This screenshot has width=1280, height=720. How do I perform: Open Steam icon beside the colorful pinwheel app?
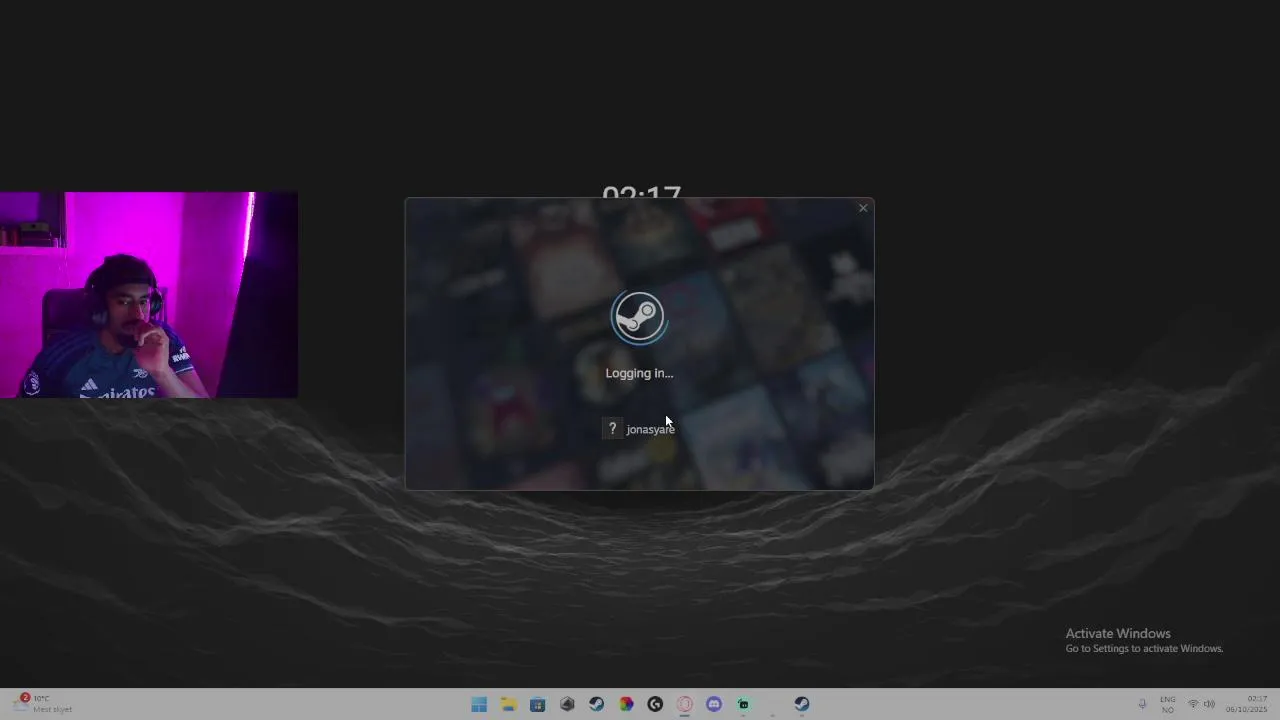tap(596, 704)
